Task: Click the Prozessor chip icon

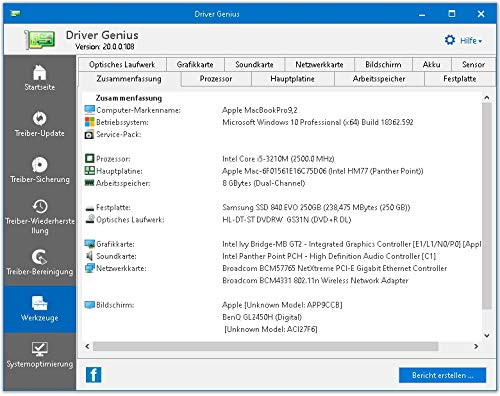Action: point(89,158)
